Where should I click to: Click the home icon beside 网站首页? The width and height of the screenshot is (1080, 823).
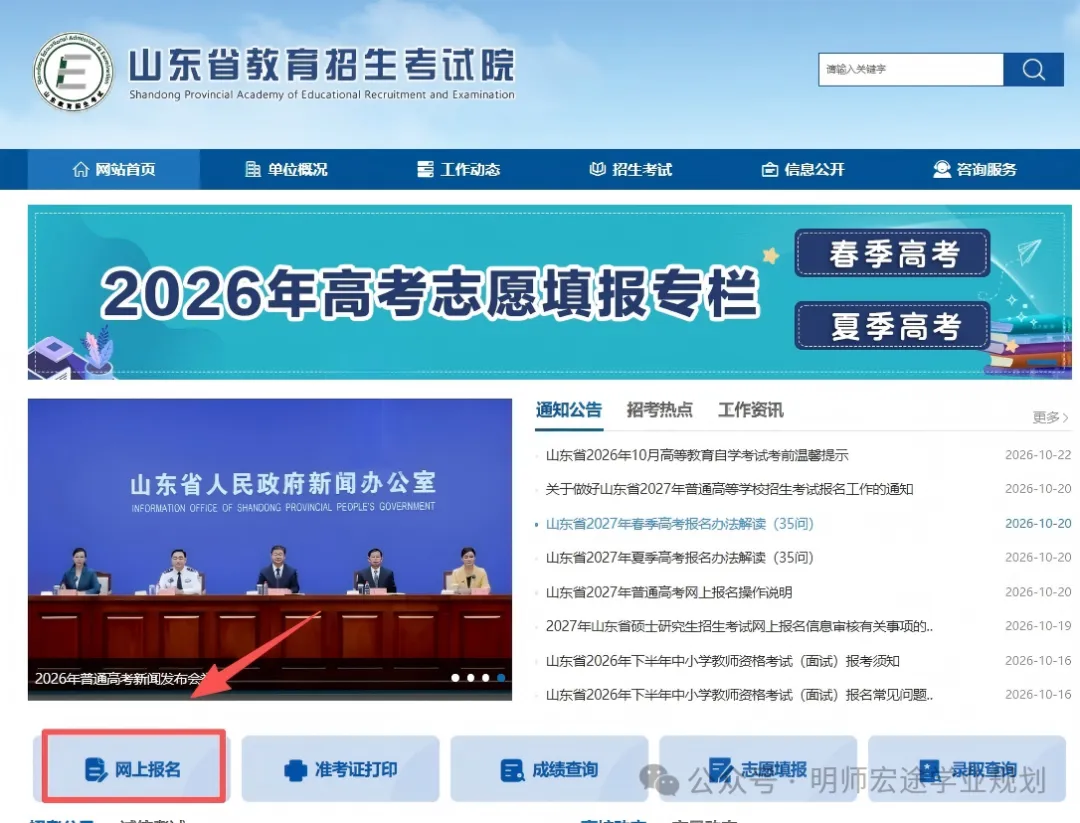pyautogui.click(x=81, y=169)
